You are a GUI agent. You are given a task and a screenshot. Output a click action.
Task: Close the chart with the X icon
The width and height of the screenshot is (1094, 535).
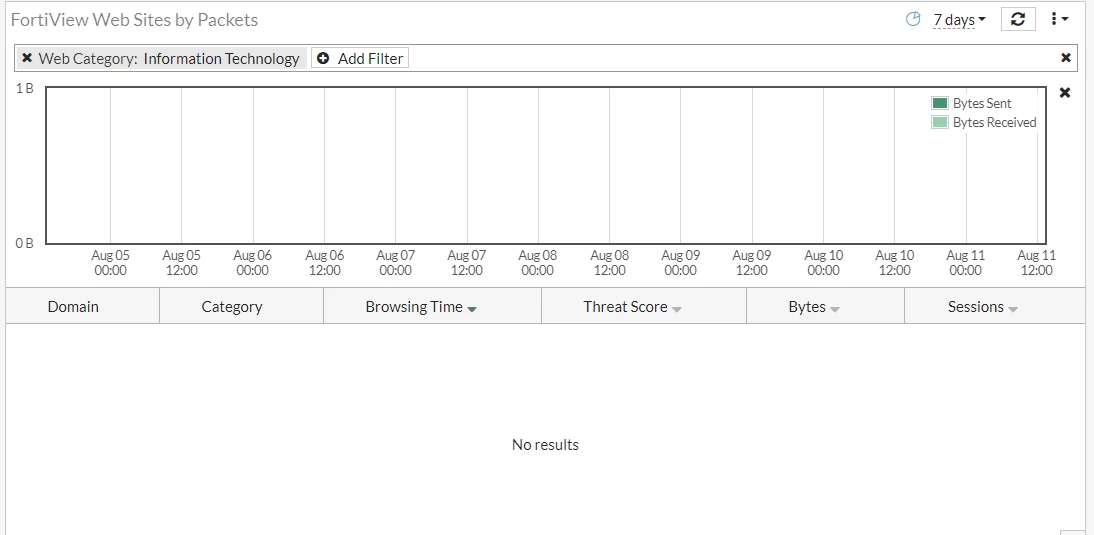[x=1065, y=93]
